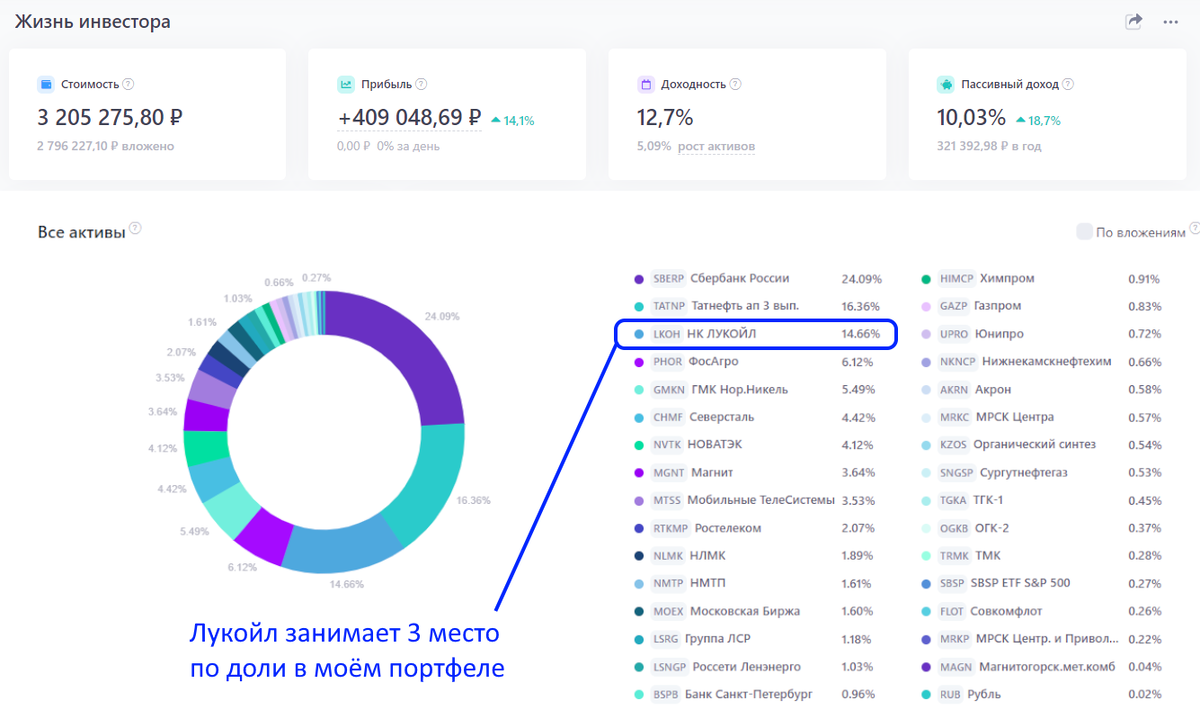
Task: Select Юнипро in the legend
Action: pyautogui.click(x=1000, y=334)
